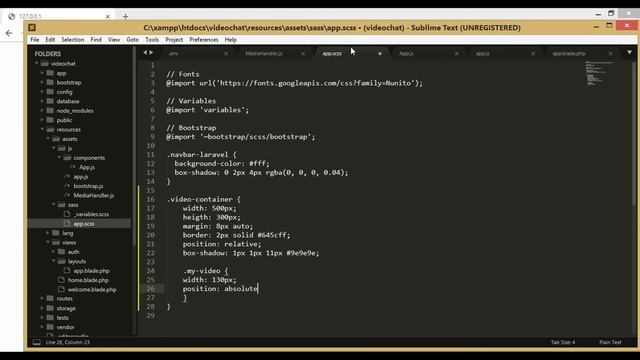Expand the storage folder
Image resolution: width=640 pixels, height=360 pixels.
pyautogui.click(x=42, y=308)
